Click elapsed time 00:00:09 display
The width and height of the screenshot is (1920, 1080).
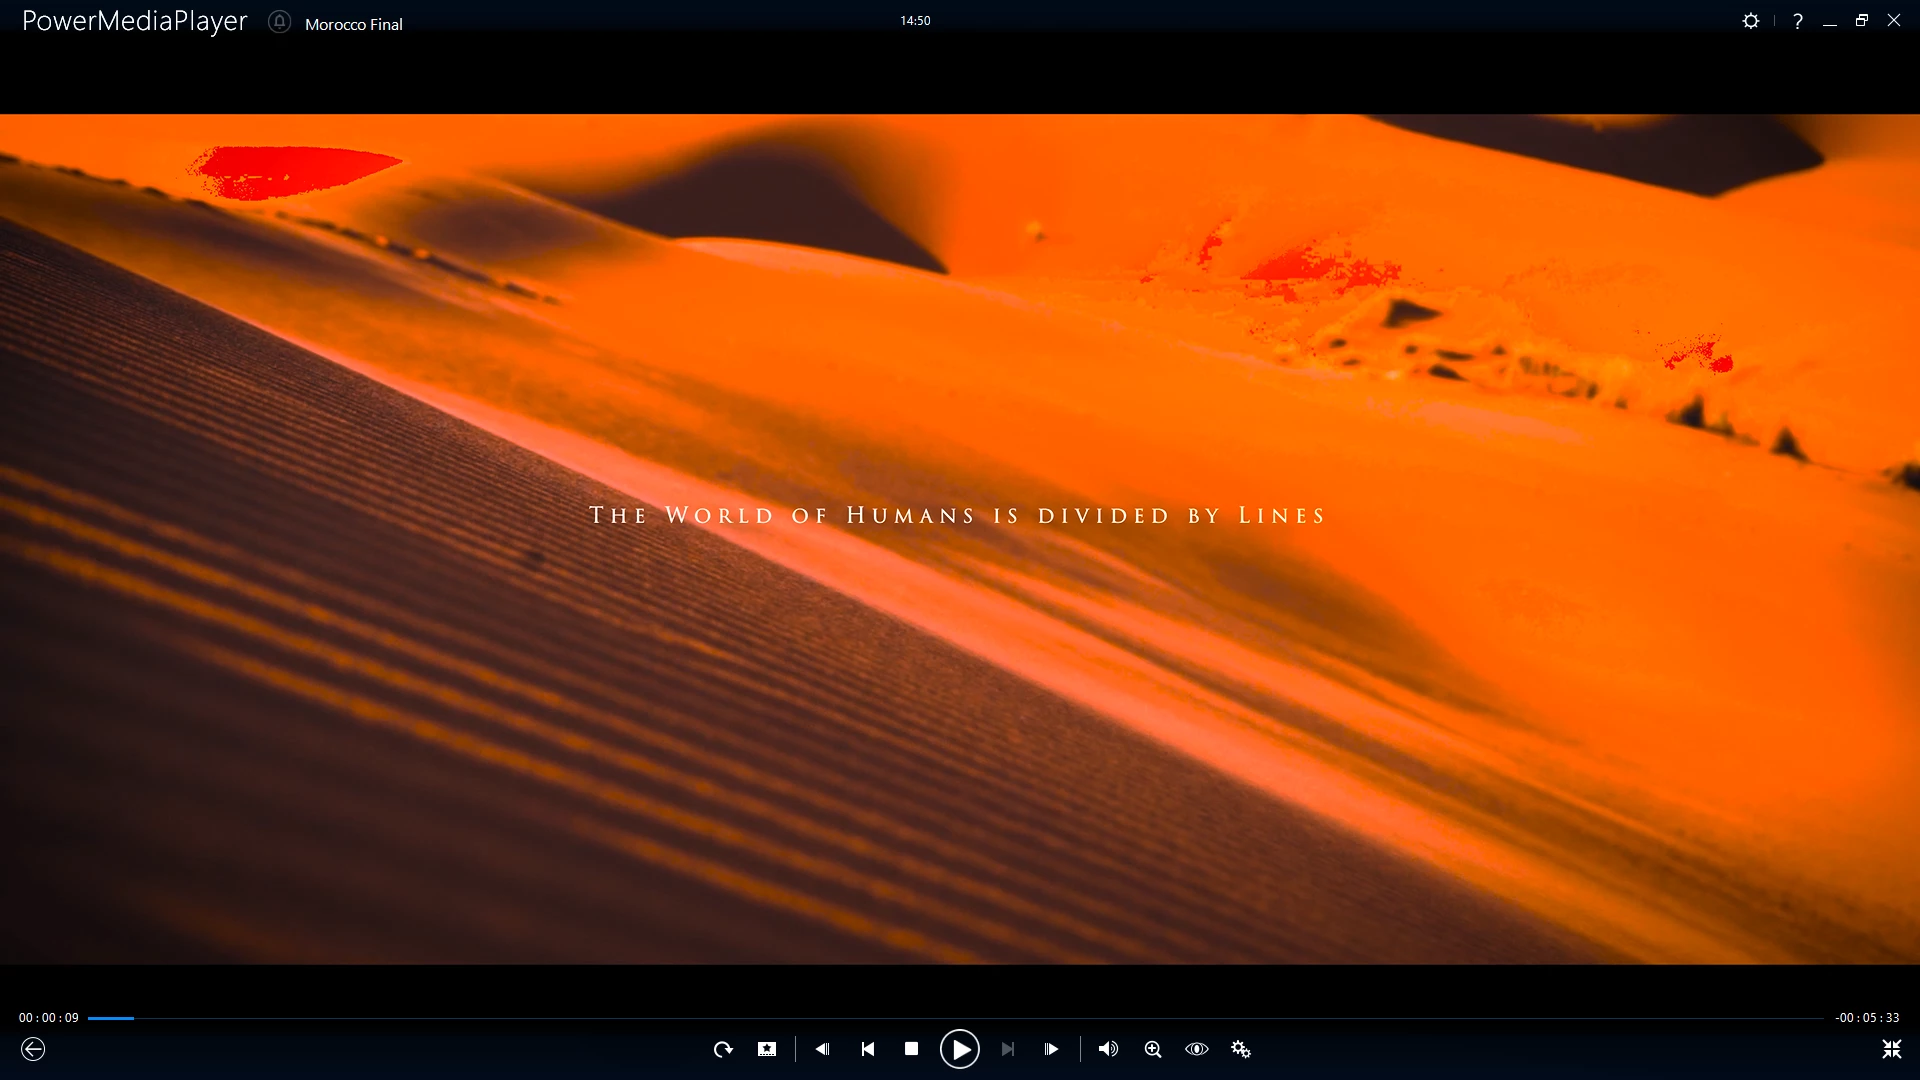[x=48, y=1018]
